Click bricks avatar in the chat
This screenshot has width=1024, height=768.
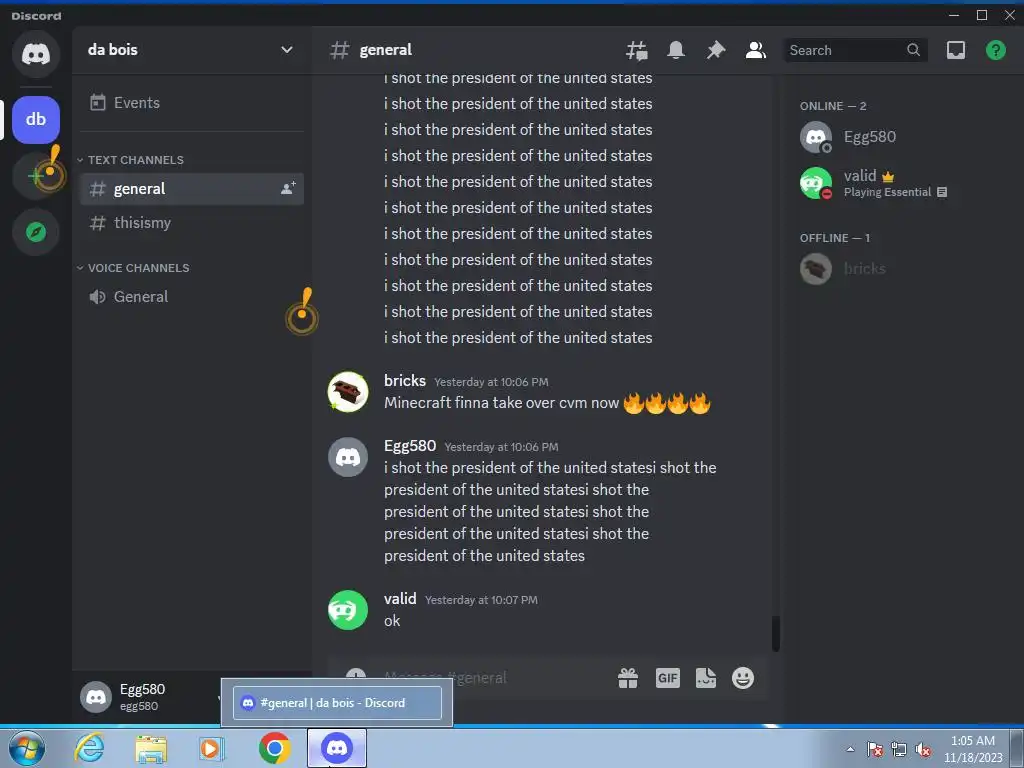(x=347, y=392)
